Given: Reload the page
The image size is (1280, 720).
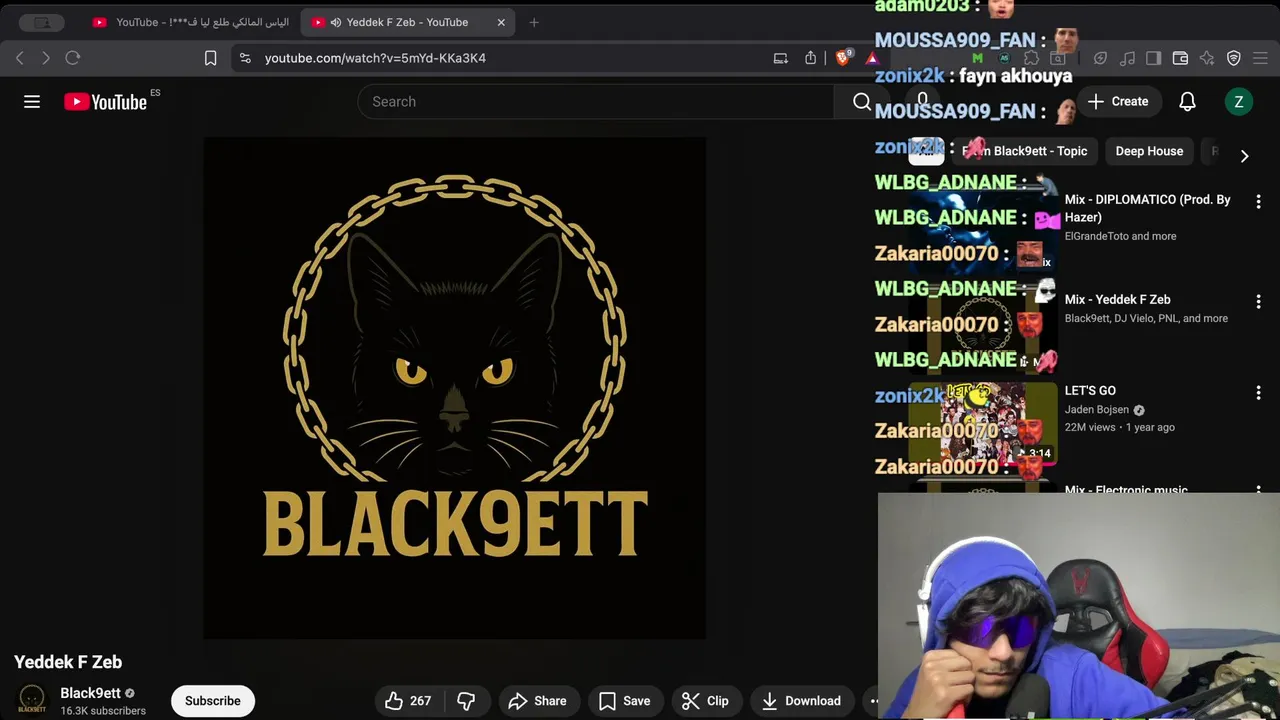Looking at the screenshot, I should pyautogui.click(x=73, y=58).
